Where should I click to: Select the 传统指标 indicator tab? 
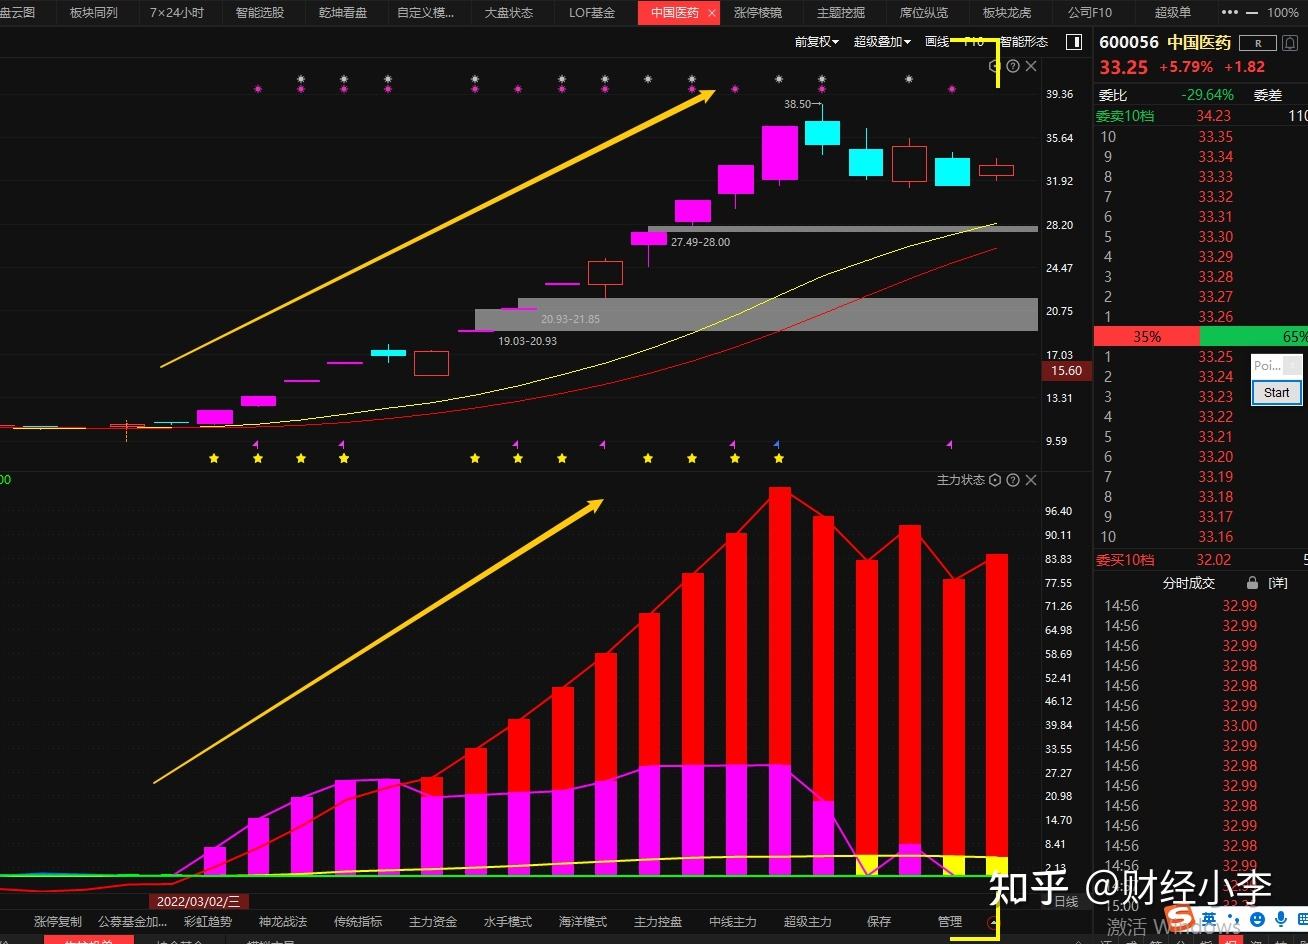(358, 921)
